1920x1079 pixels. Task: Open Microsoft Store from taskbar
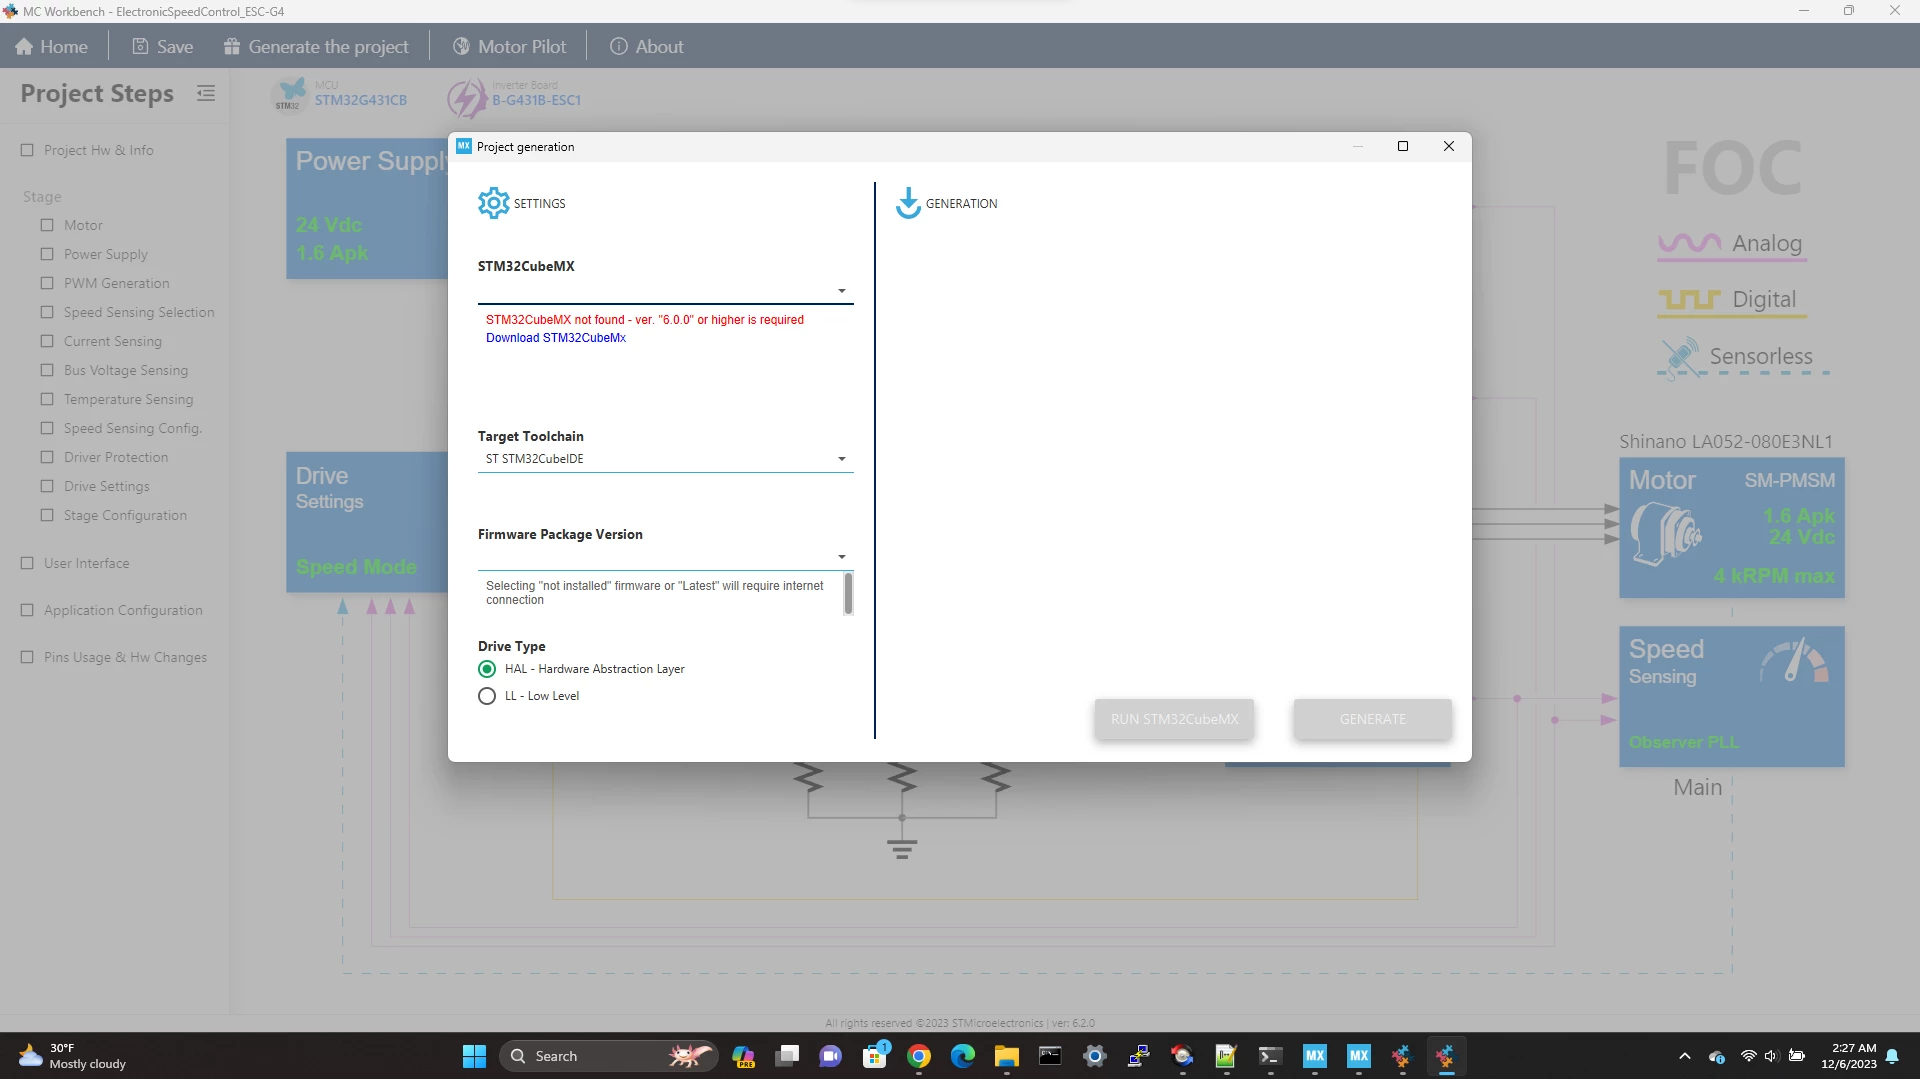pos(875,1056)
